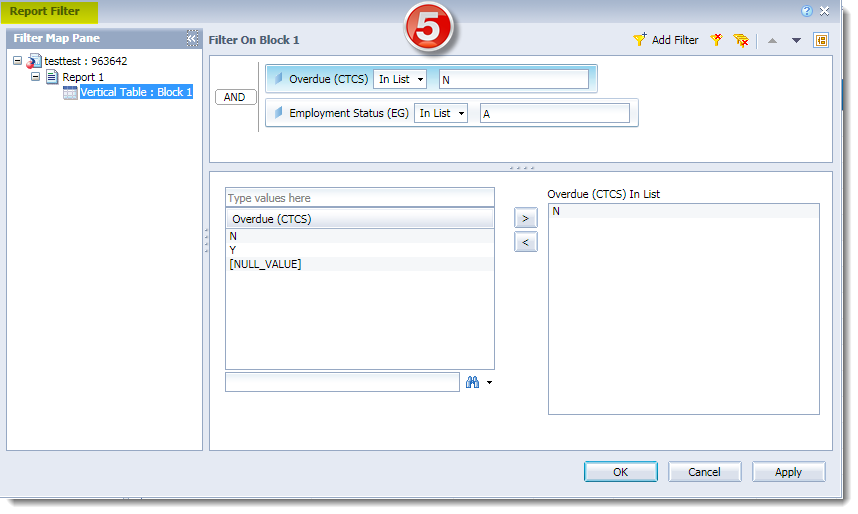This screenshot has height=514, width=858.
Task: Select value Y in the values list
Action: point(360,250)
